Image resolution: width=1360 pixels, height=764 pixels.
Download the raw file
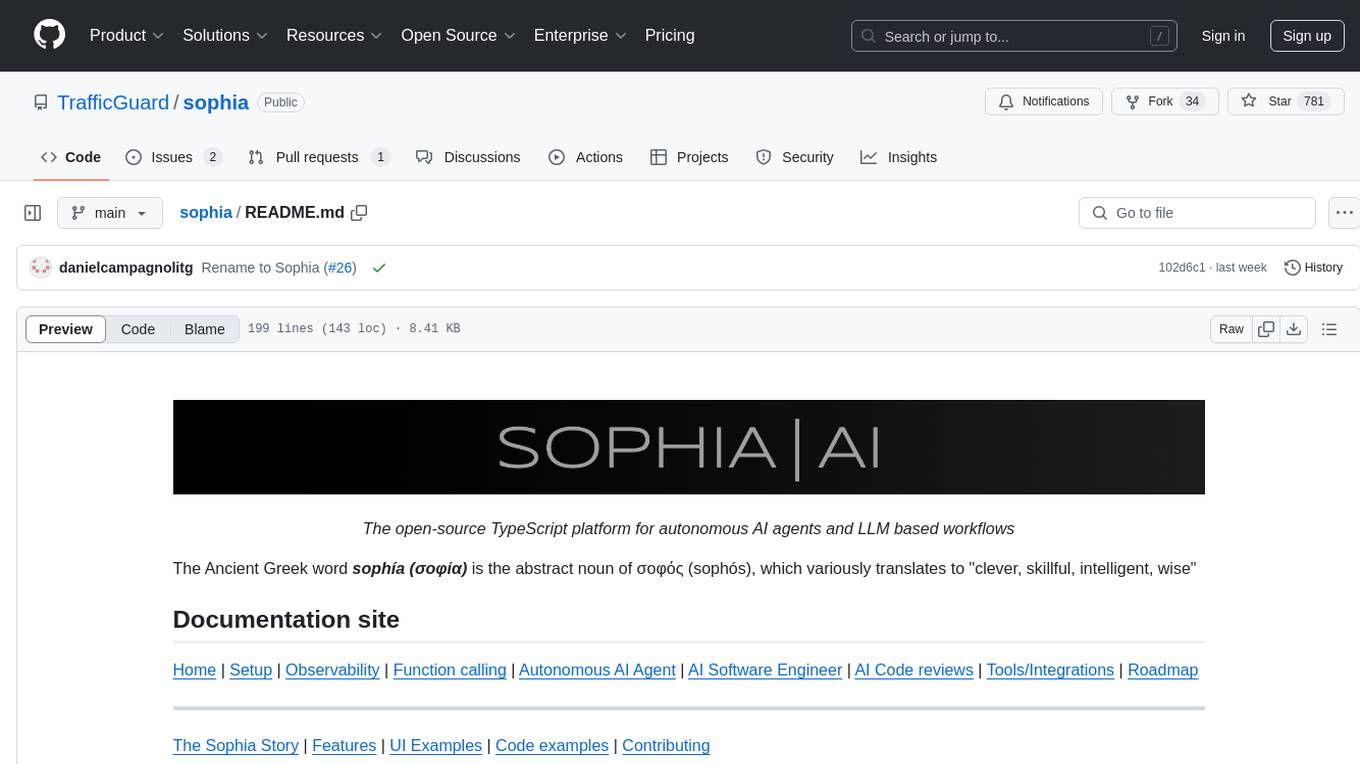coord(1293,329)
